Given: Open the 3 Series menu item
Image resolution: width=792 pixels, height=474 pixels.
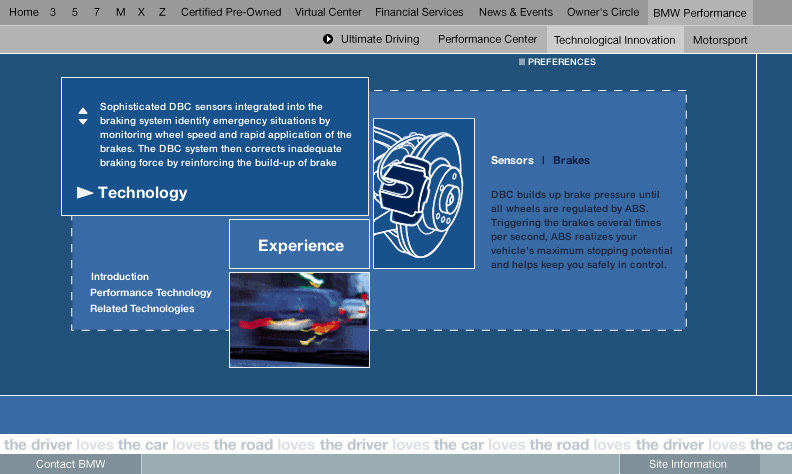Looking at the screenshot, I should point(53,12).
